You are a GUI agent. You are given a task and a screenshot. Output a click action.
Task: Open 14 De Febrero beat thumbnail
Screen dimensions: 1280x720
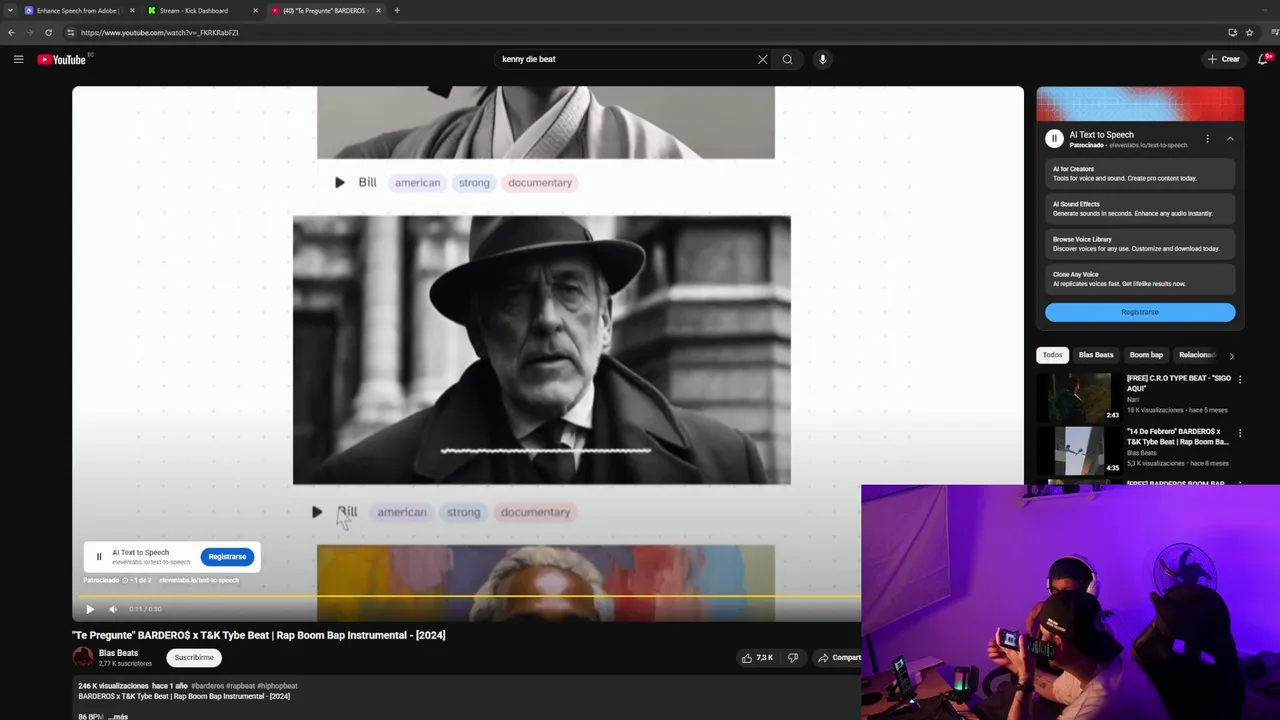click(1079, 451)
